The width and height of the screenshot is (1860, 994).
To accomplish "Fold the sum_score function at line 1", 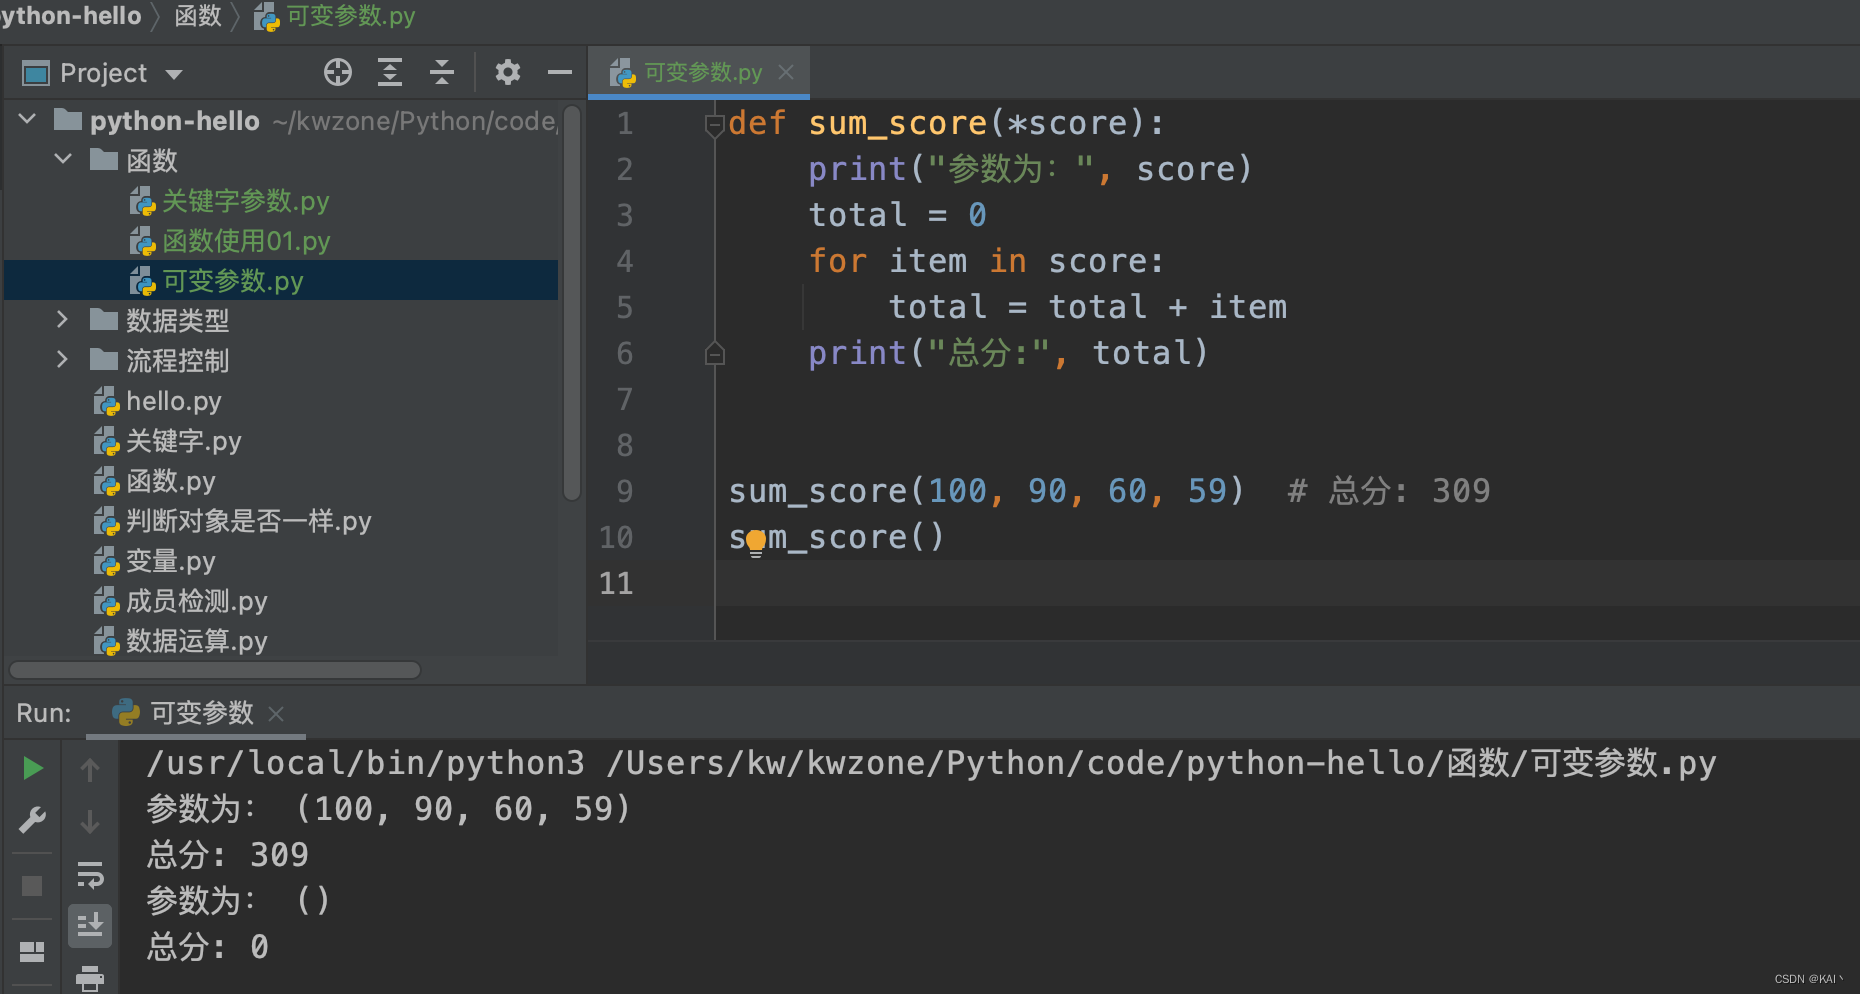I will (714, 125).
